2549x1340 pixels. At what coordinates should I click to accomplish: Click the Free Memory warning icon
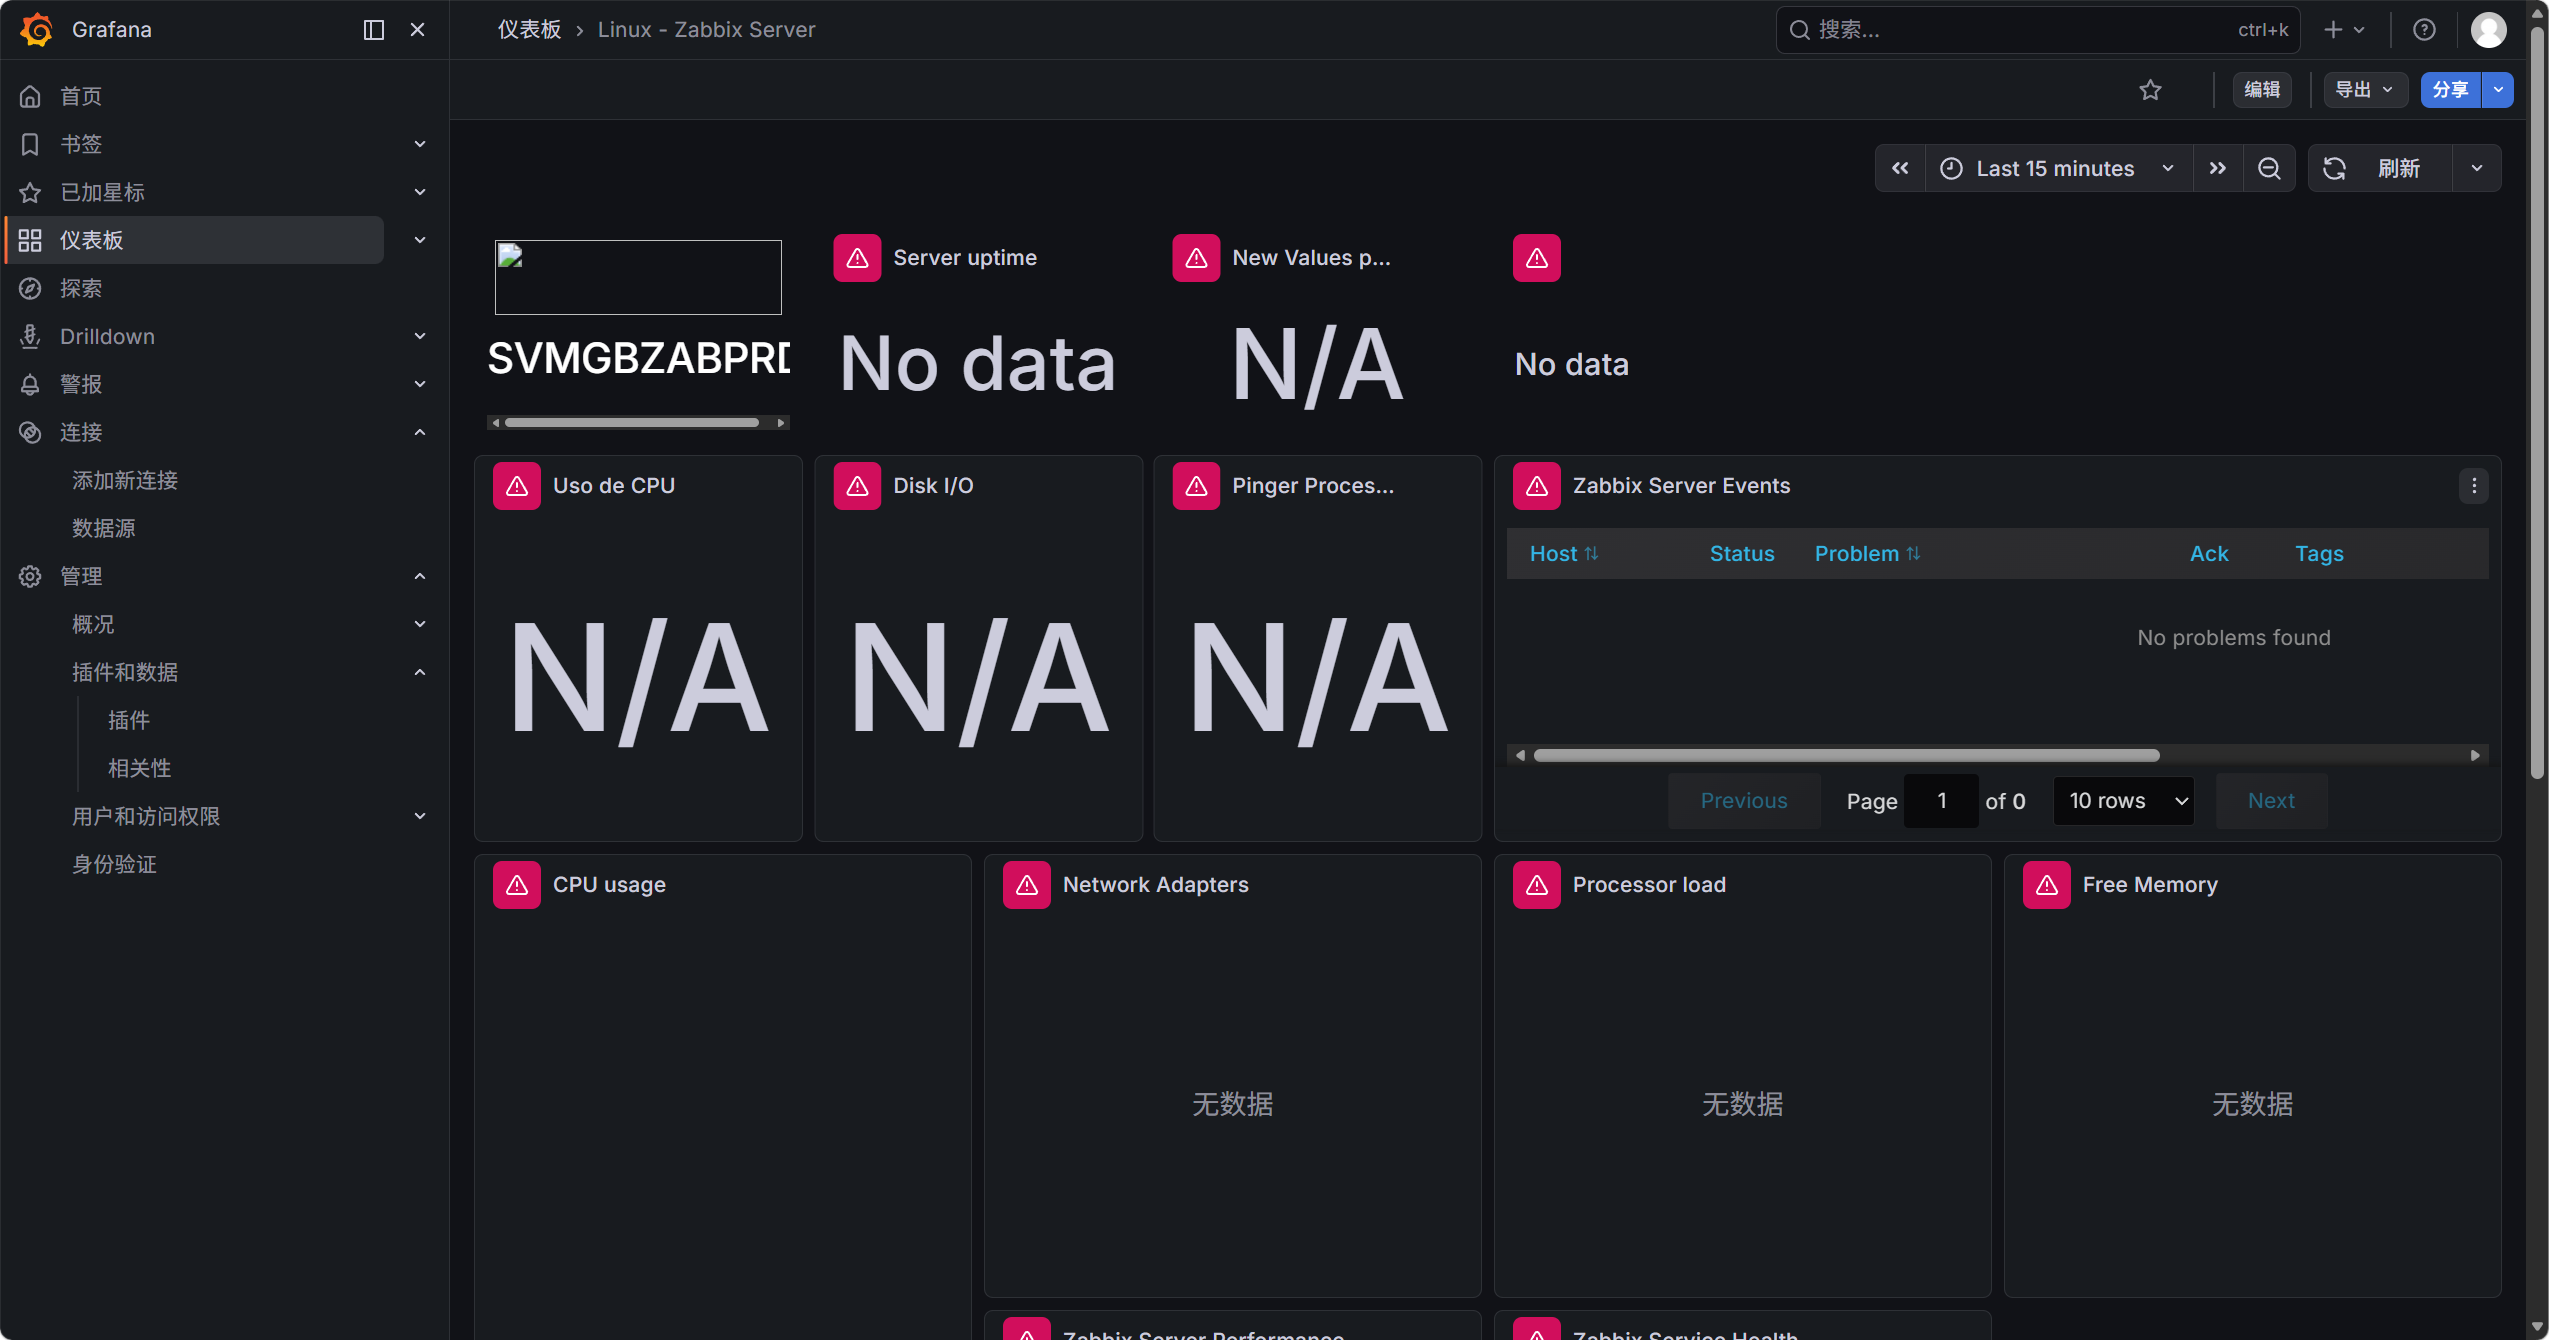point(2047,885)
